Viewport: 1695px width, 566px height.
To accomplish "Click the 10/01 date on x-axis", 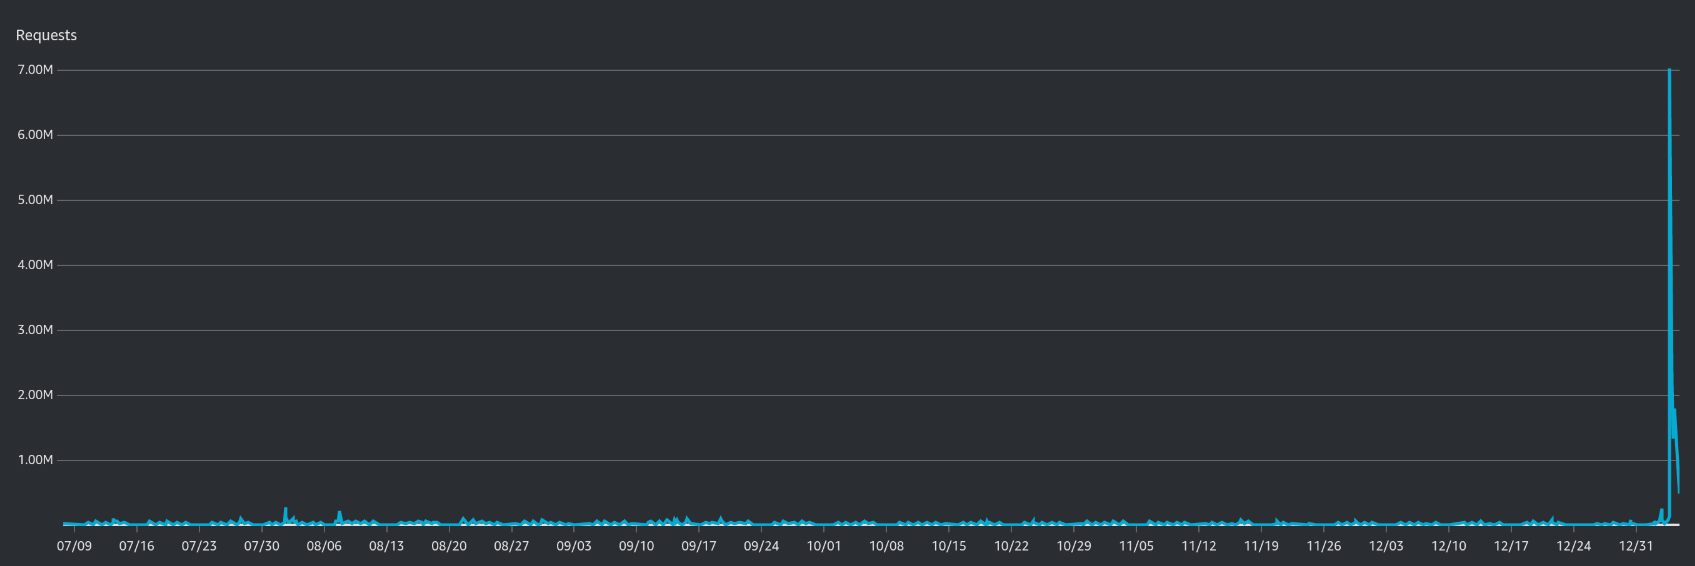I will (x=824, y=546).
